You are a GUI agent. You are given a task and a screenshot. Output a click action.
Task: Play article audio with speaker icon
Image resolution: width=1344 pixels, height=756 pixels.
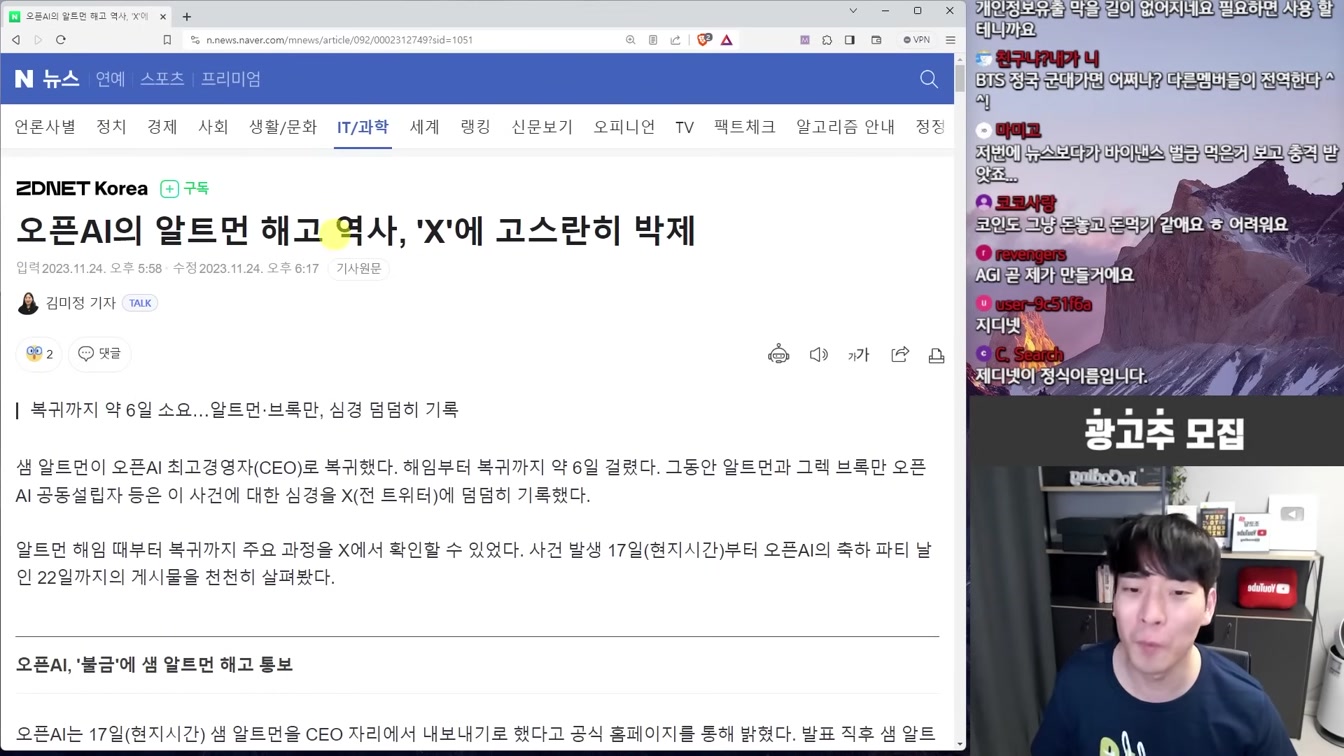(819, 355)
